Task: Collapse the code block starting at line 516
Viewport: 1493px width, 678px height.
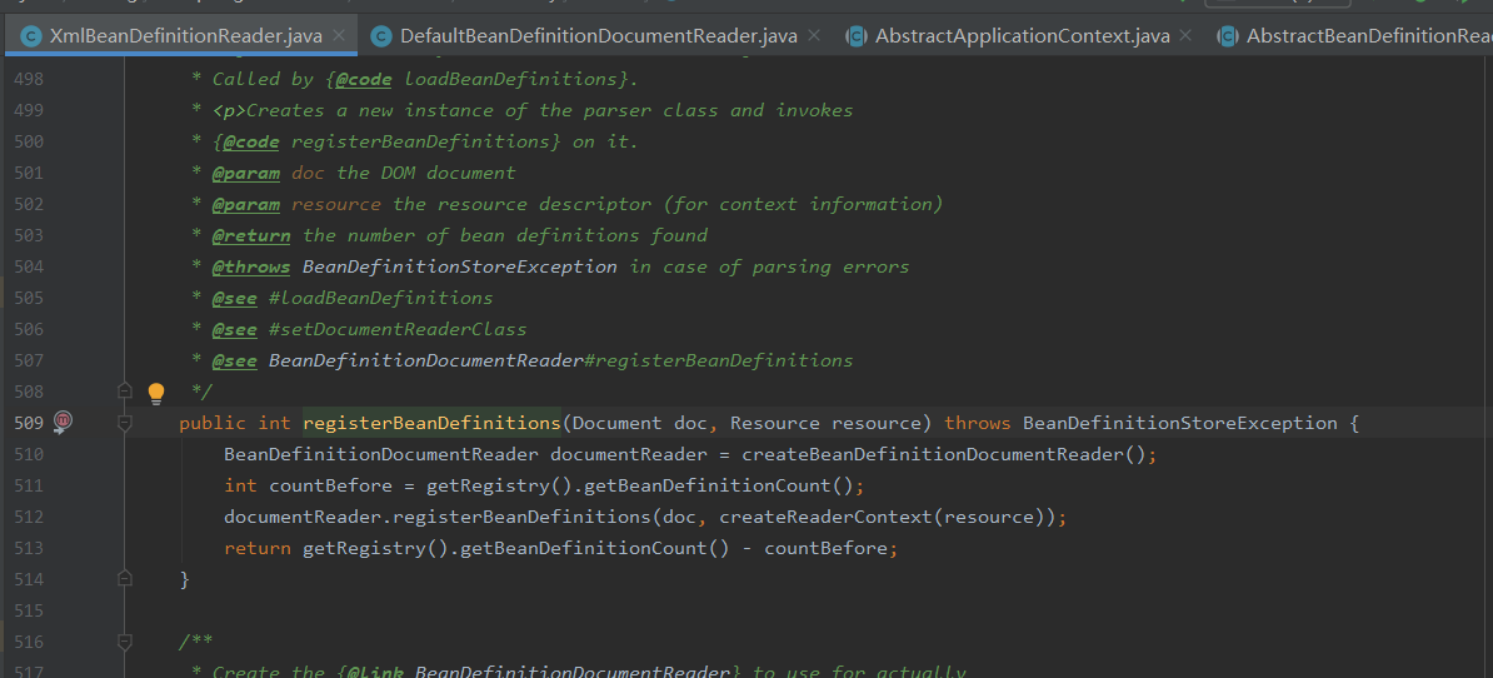Action: (124, 641)
